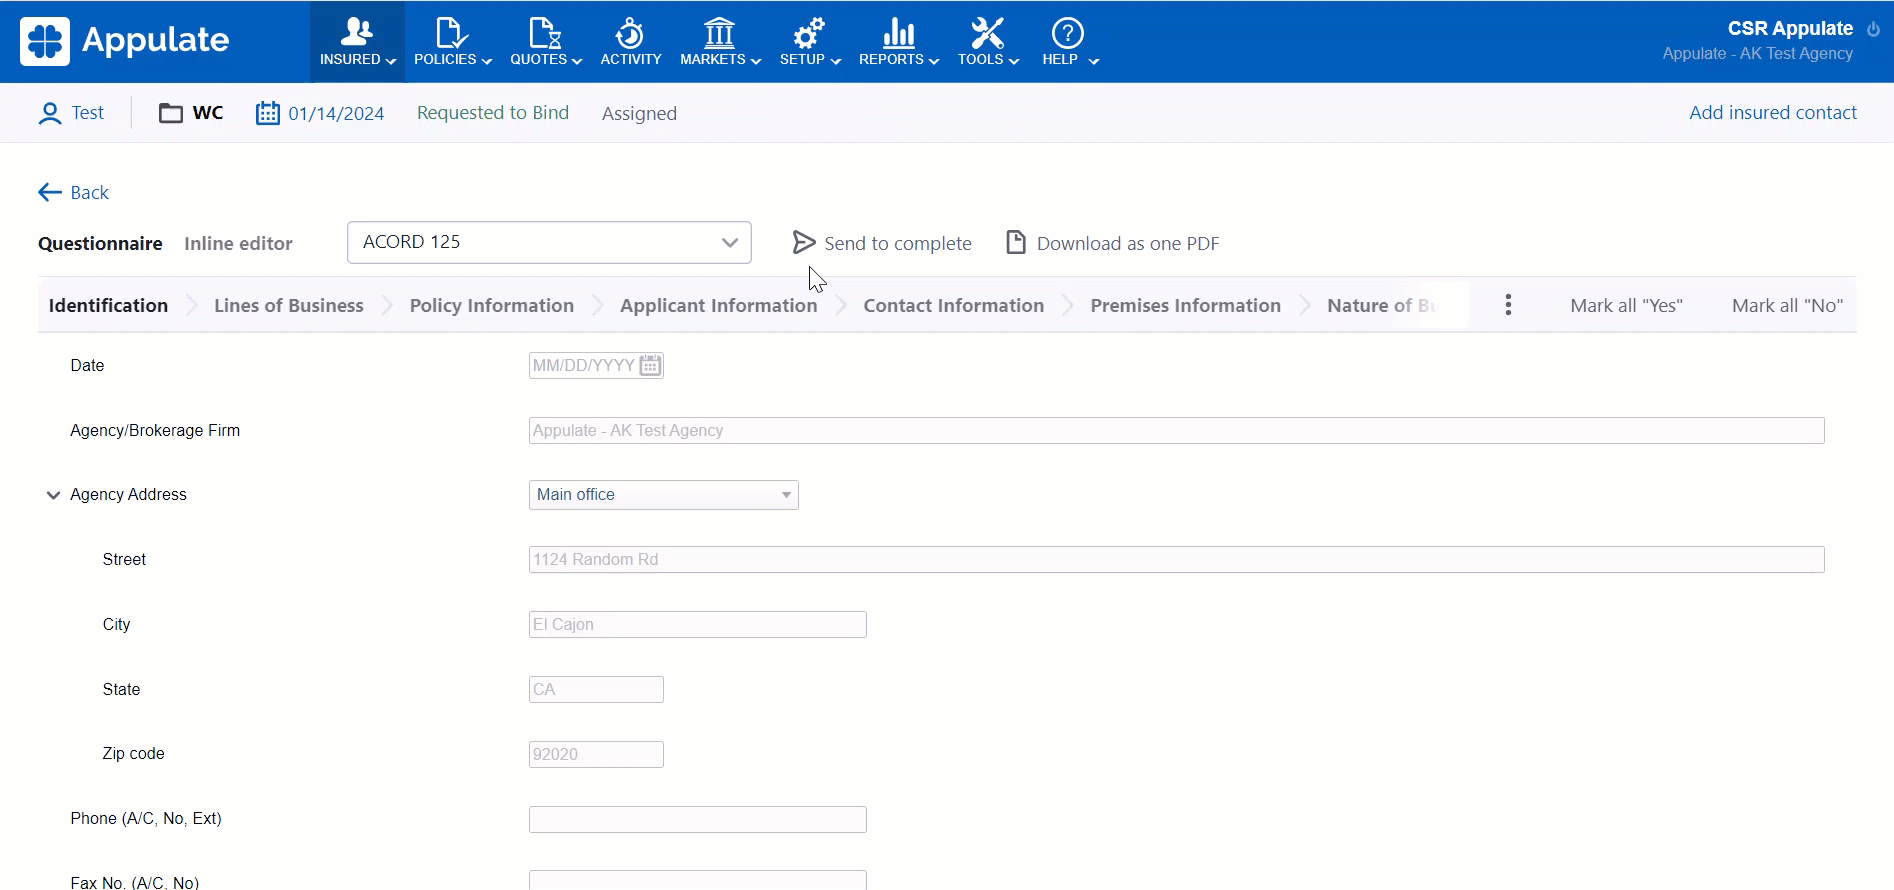
Task: Open the Policies menu icon
Action: pyautogui.click(x=451, y=33)
